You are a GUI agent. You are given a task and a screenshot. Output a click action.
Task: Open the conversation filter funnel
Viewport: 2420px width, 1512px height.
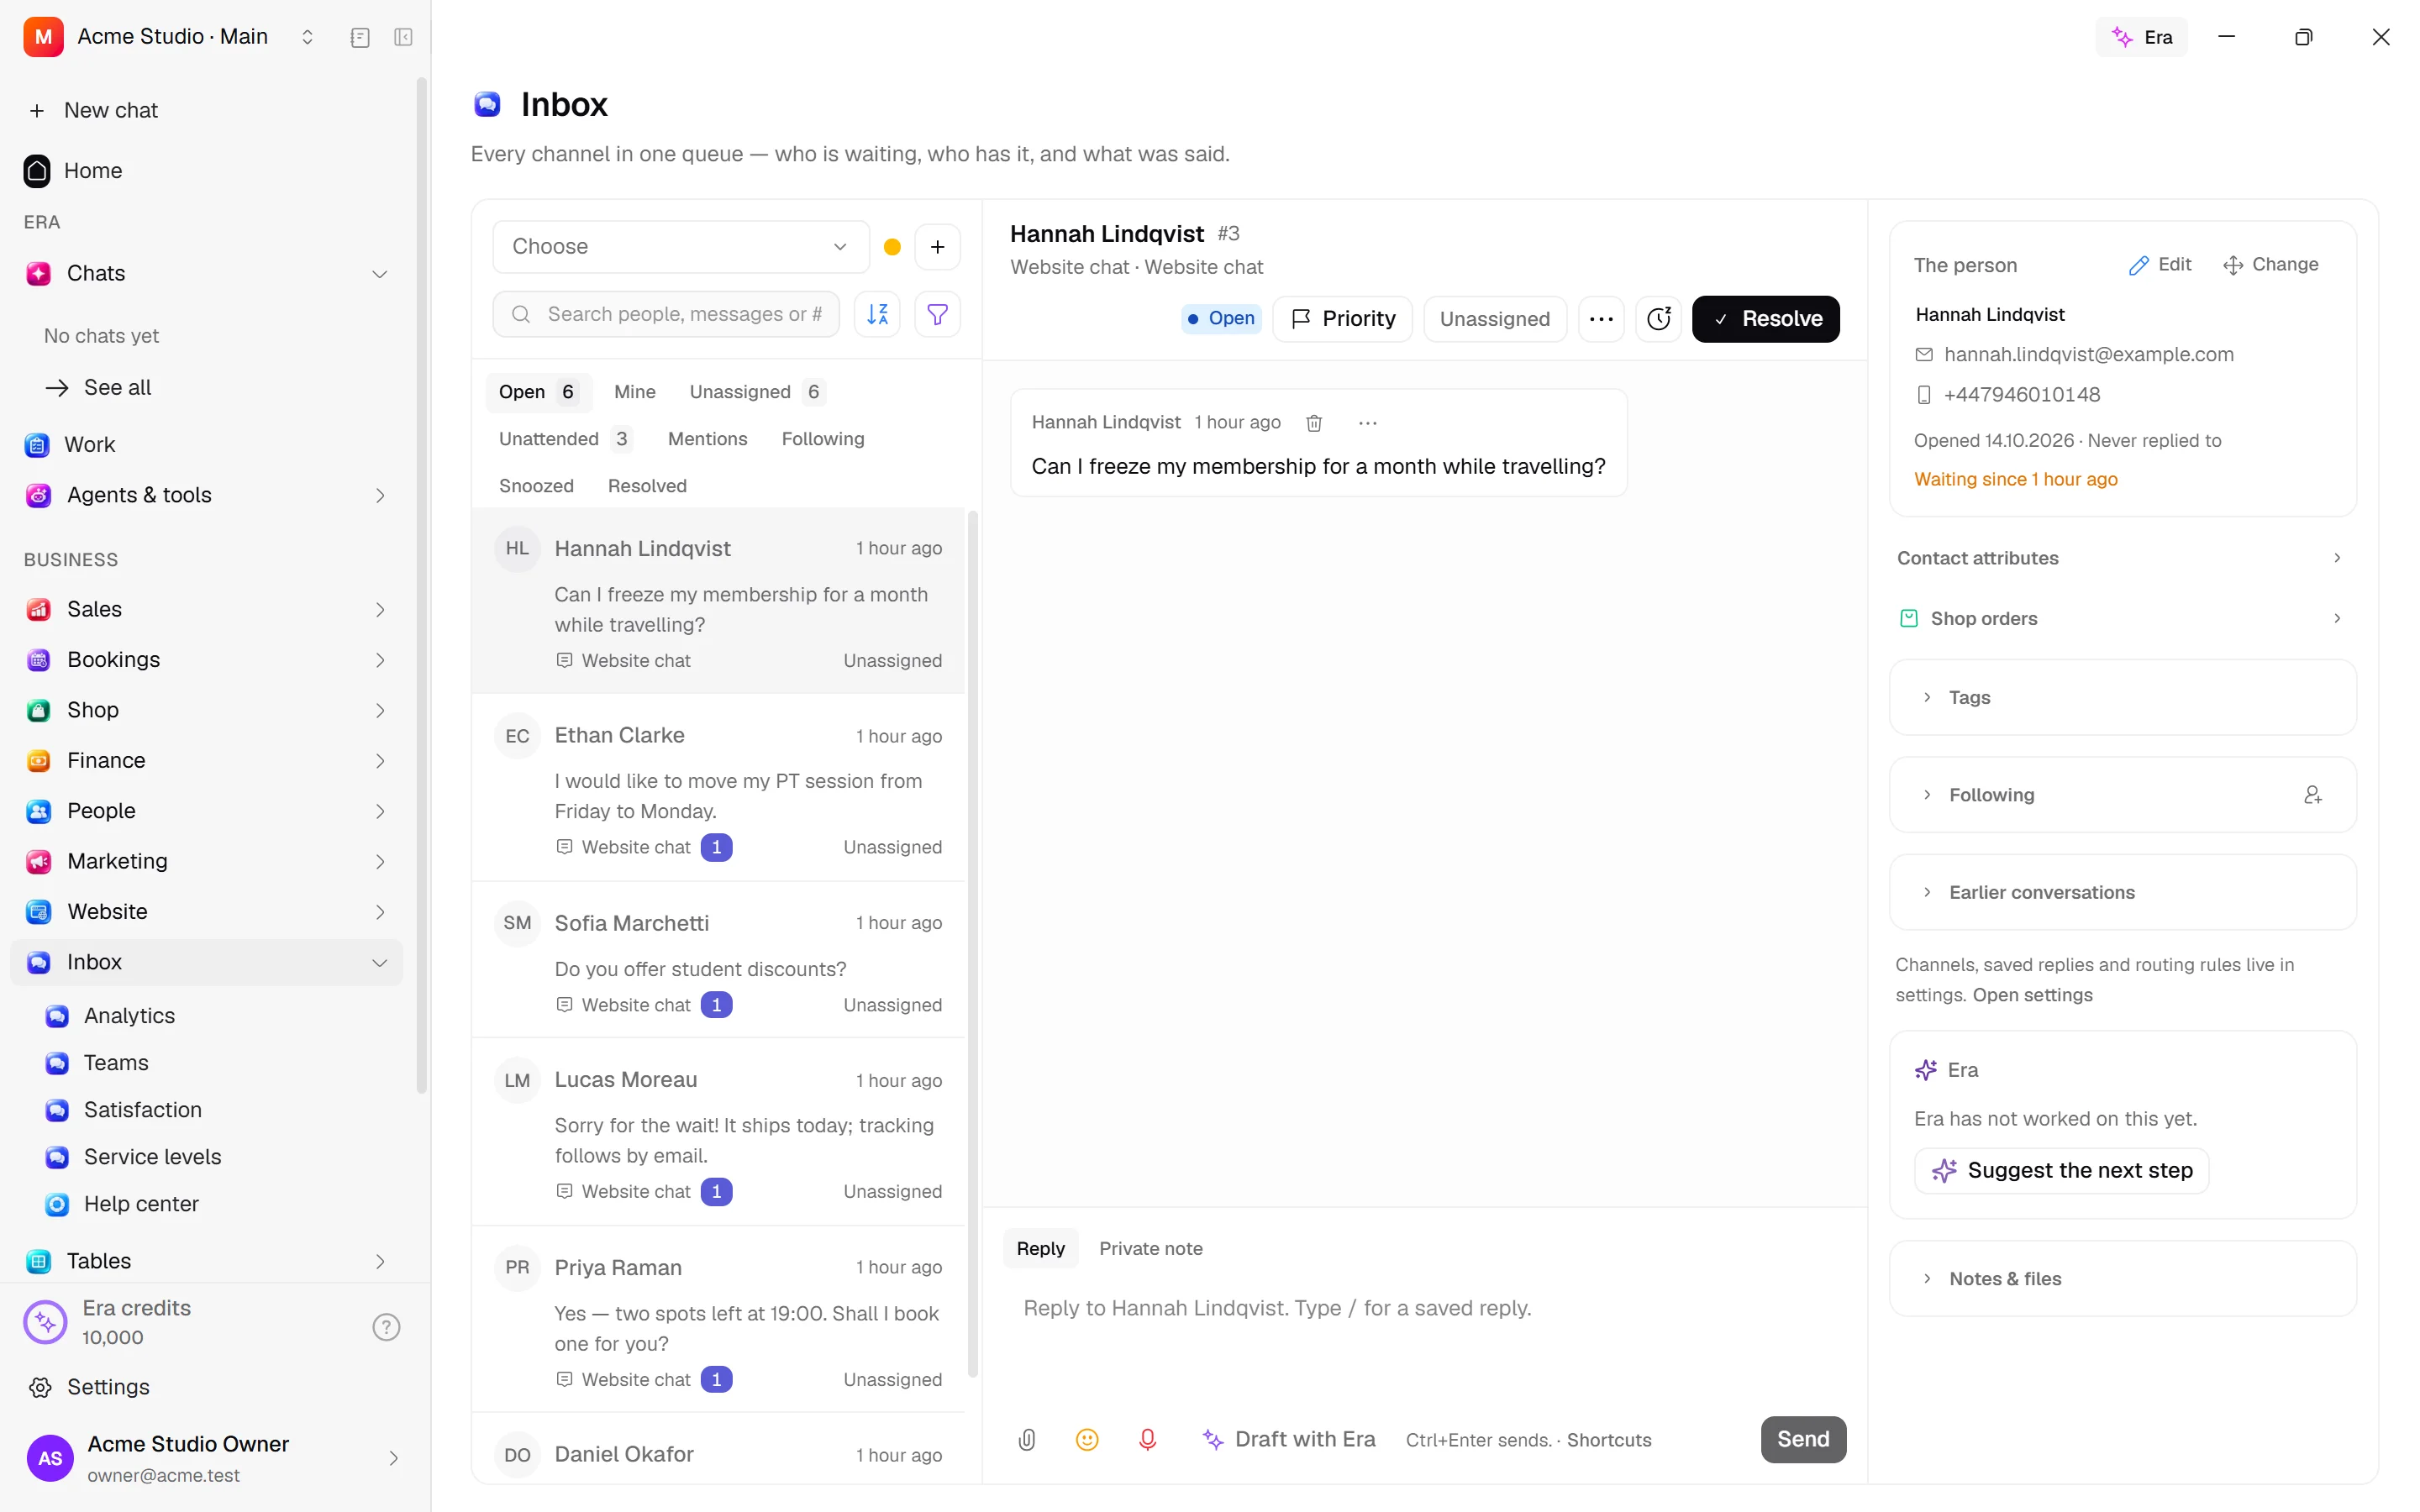tap(937, 314)
